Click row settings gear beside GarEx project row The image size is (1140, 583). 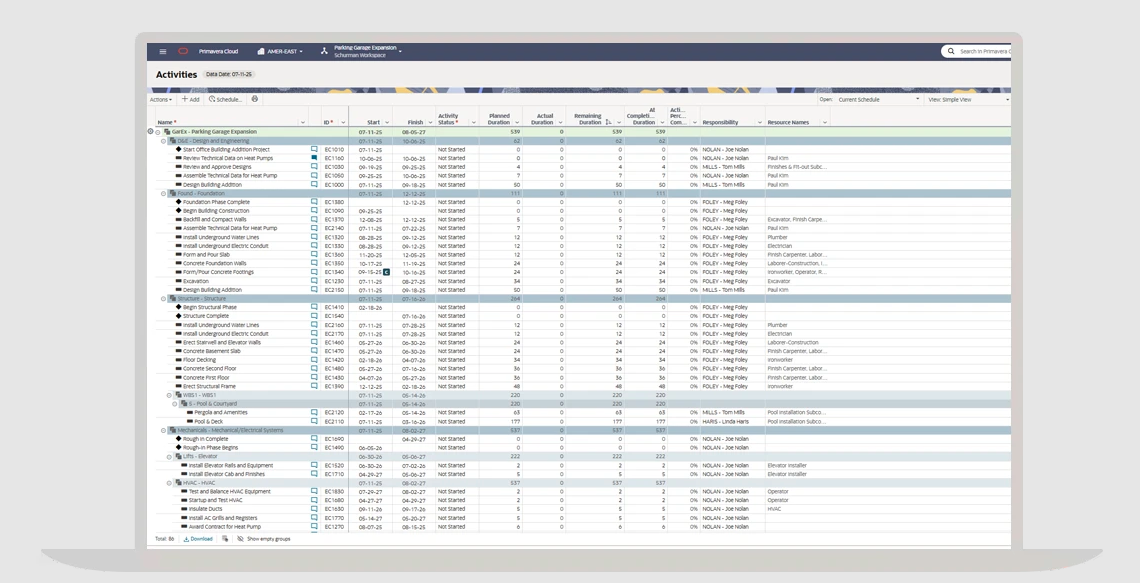(x=150, y=132)
